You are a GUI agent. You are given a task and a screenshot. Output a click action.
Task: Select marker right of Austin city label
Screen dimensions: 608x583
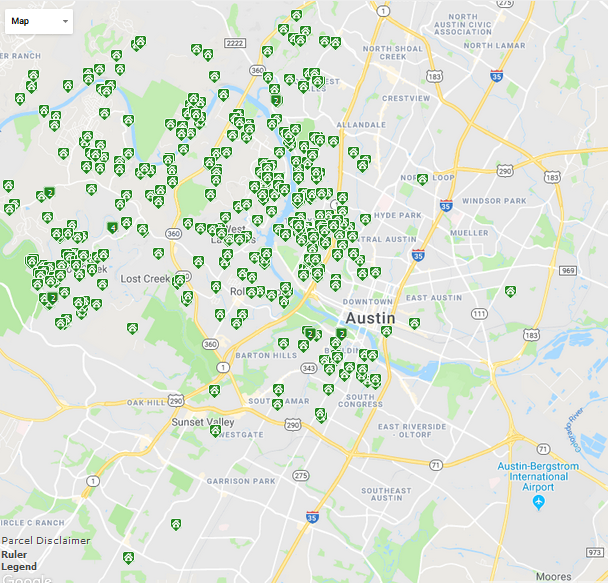pyautogui.click(x=414, y=322)
